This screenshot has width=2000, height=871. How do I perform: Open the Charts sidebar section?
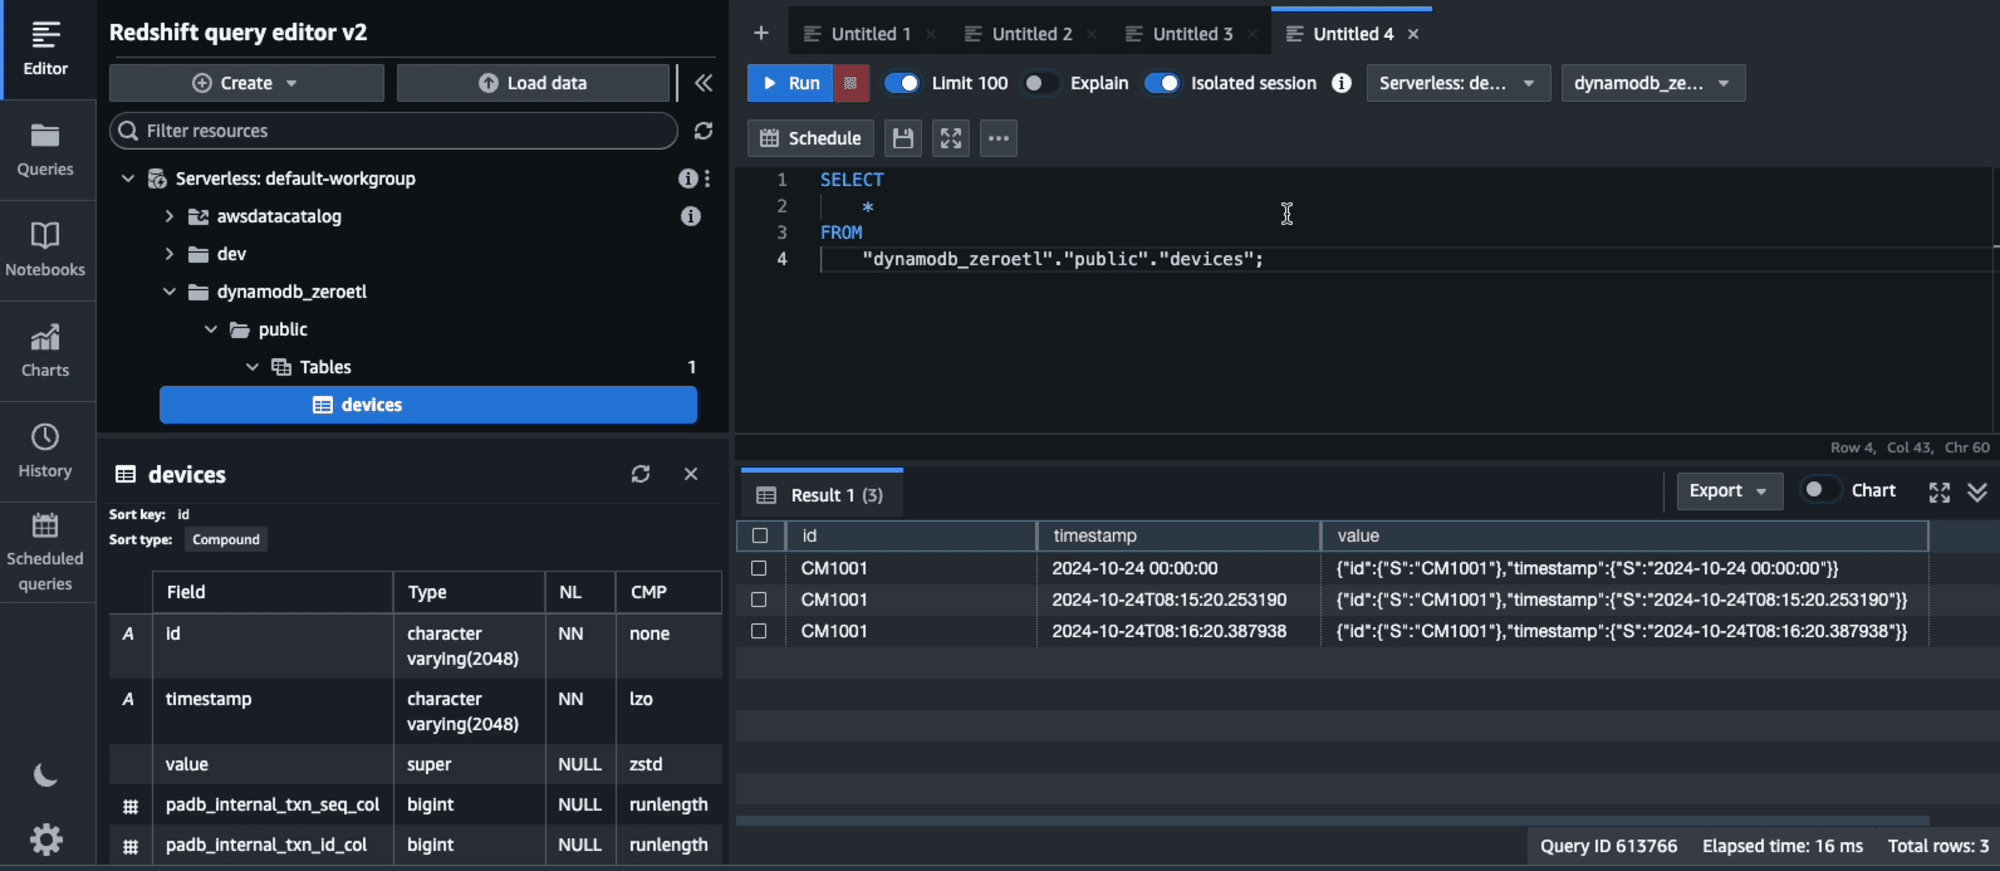pos(45,350)
